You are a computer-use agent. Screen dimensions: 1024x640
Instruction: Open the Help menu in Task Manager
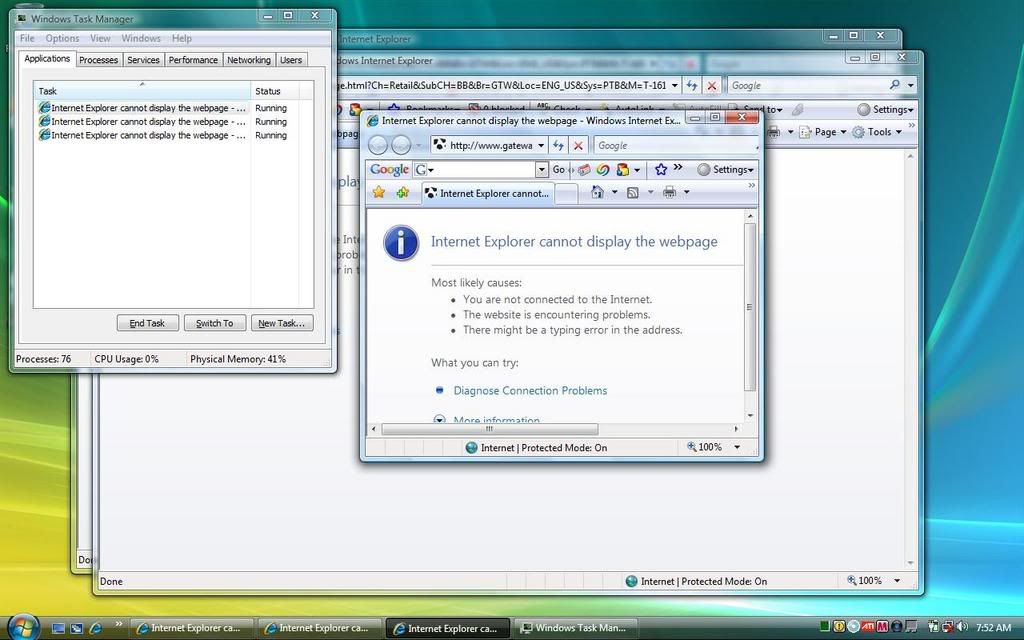[x=182, y=38]
